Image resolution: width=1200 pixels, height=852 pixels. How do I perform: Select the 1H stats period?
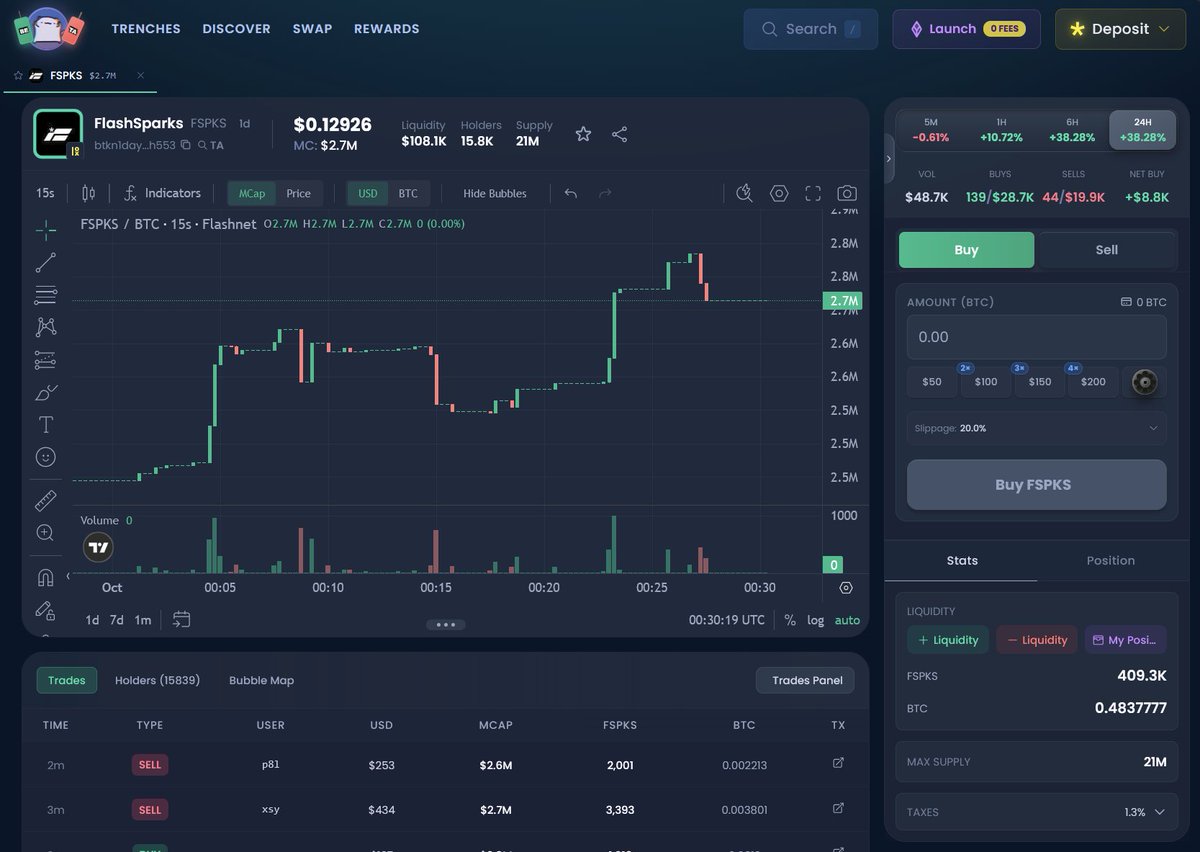pos(1001,130)
